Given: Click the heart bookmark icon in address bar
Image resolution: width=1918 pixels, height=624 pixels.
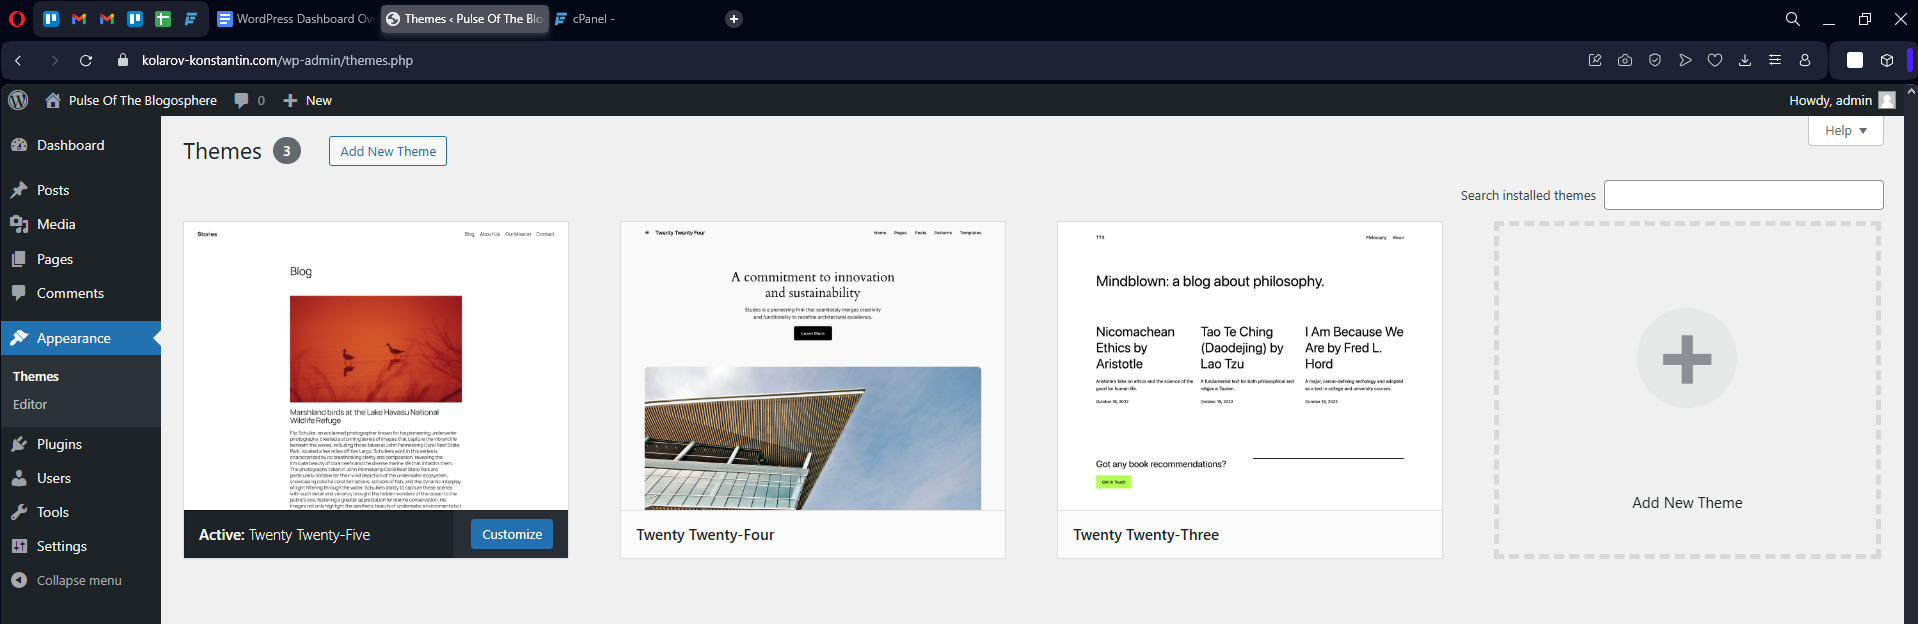Looking at the screenshot, I should tap(1715, 60).
